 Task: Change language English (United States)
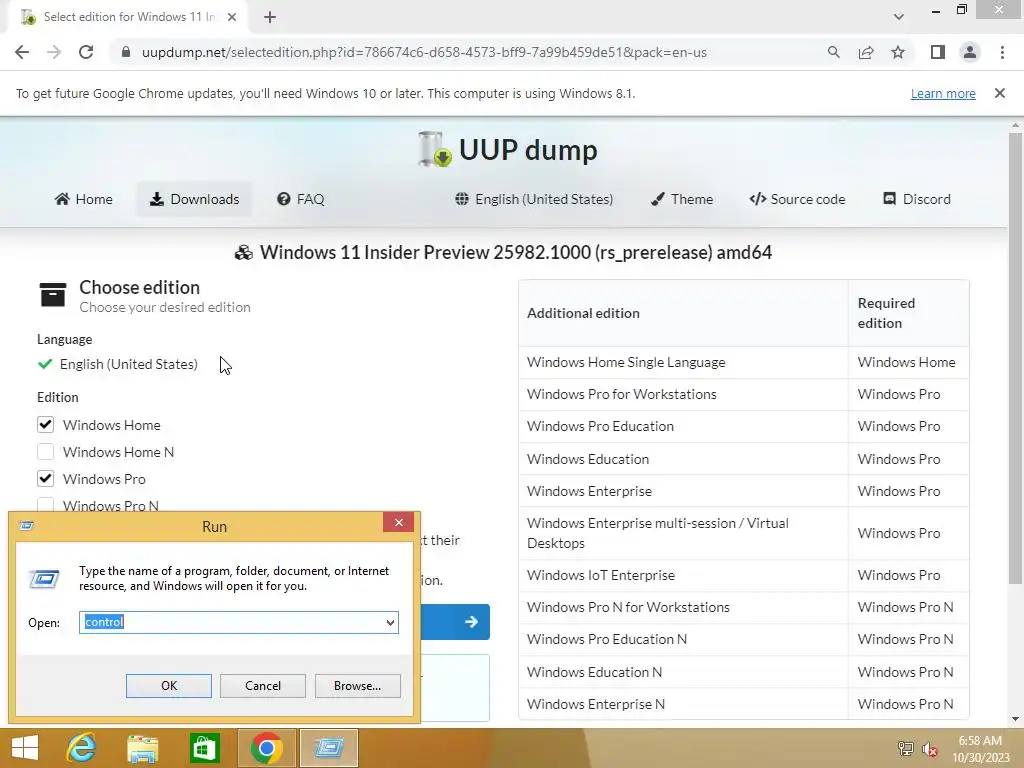tap(534, 199)
